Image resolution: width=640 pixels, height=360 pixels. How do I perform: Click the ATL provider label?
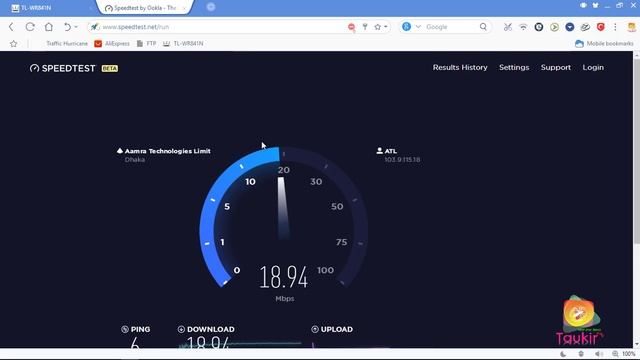(391, 151)
